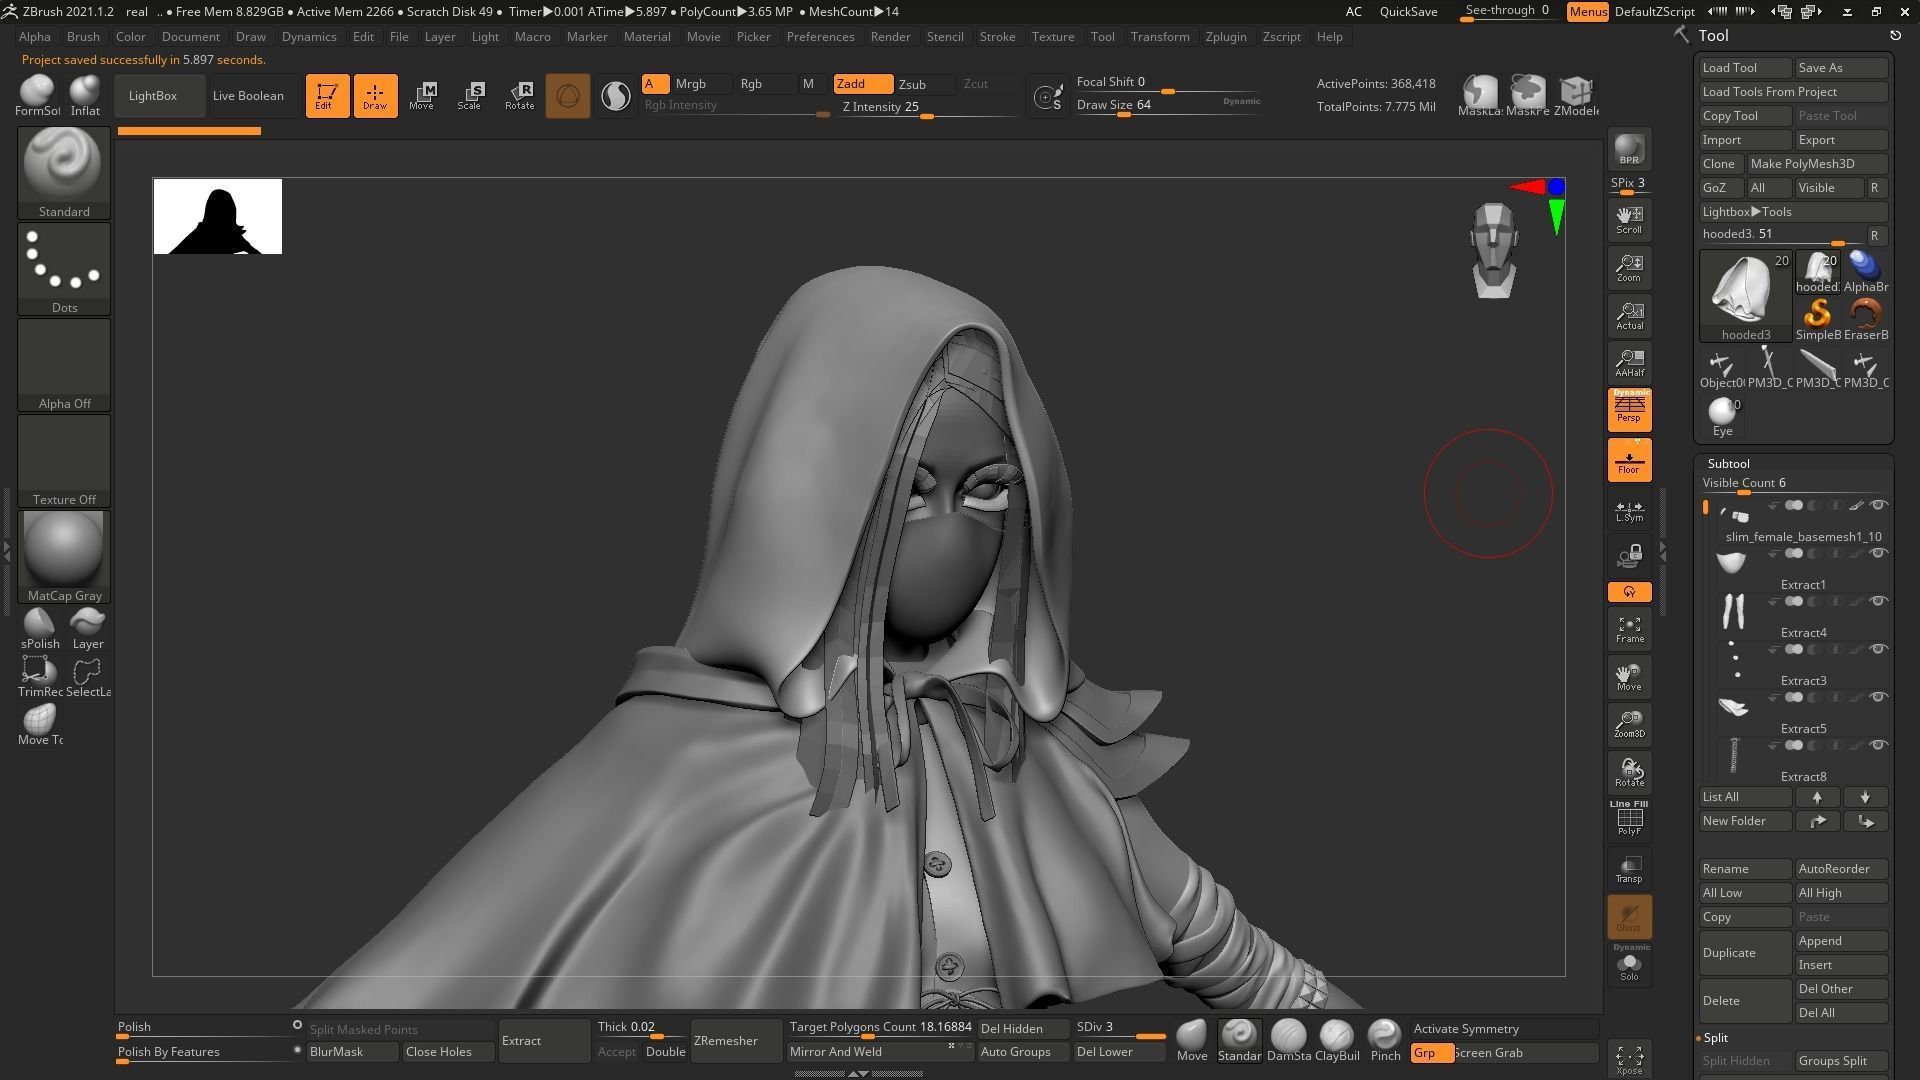Viewport: 1920px width, 1080px height.
Task: Select the TrimRect brush
Action: (x=40, y=677)
